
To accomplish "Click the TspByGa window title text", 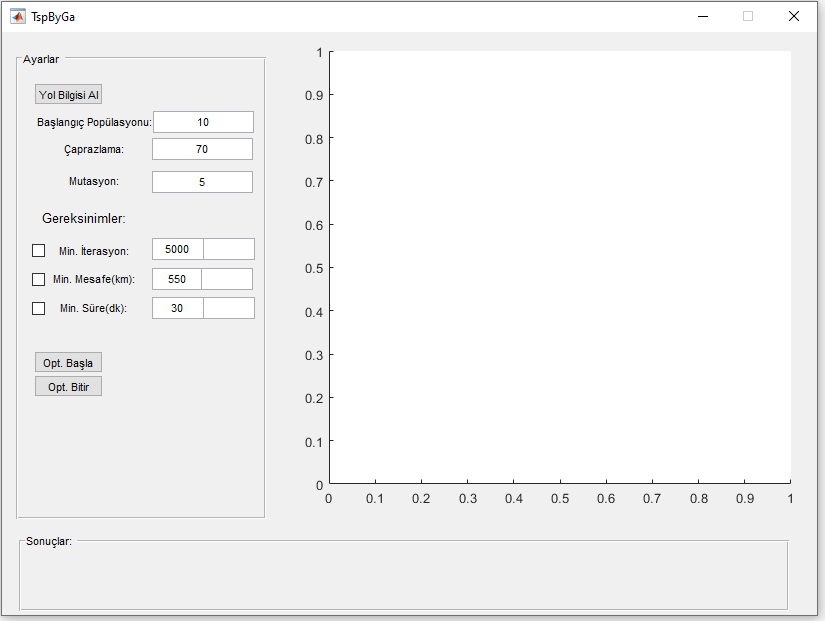I will 51,16.
